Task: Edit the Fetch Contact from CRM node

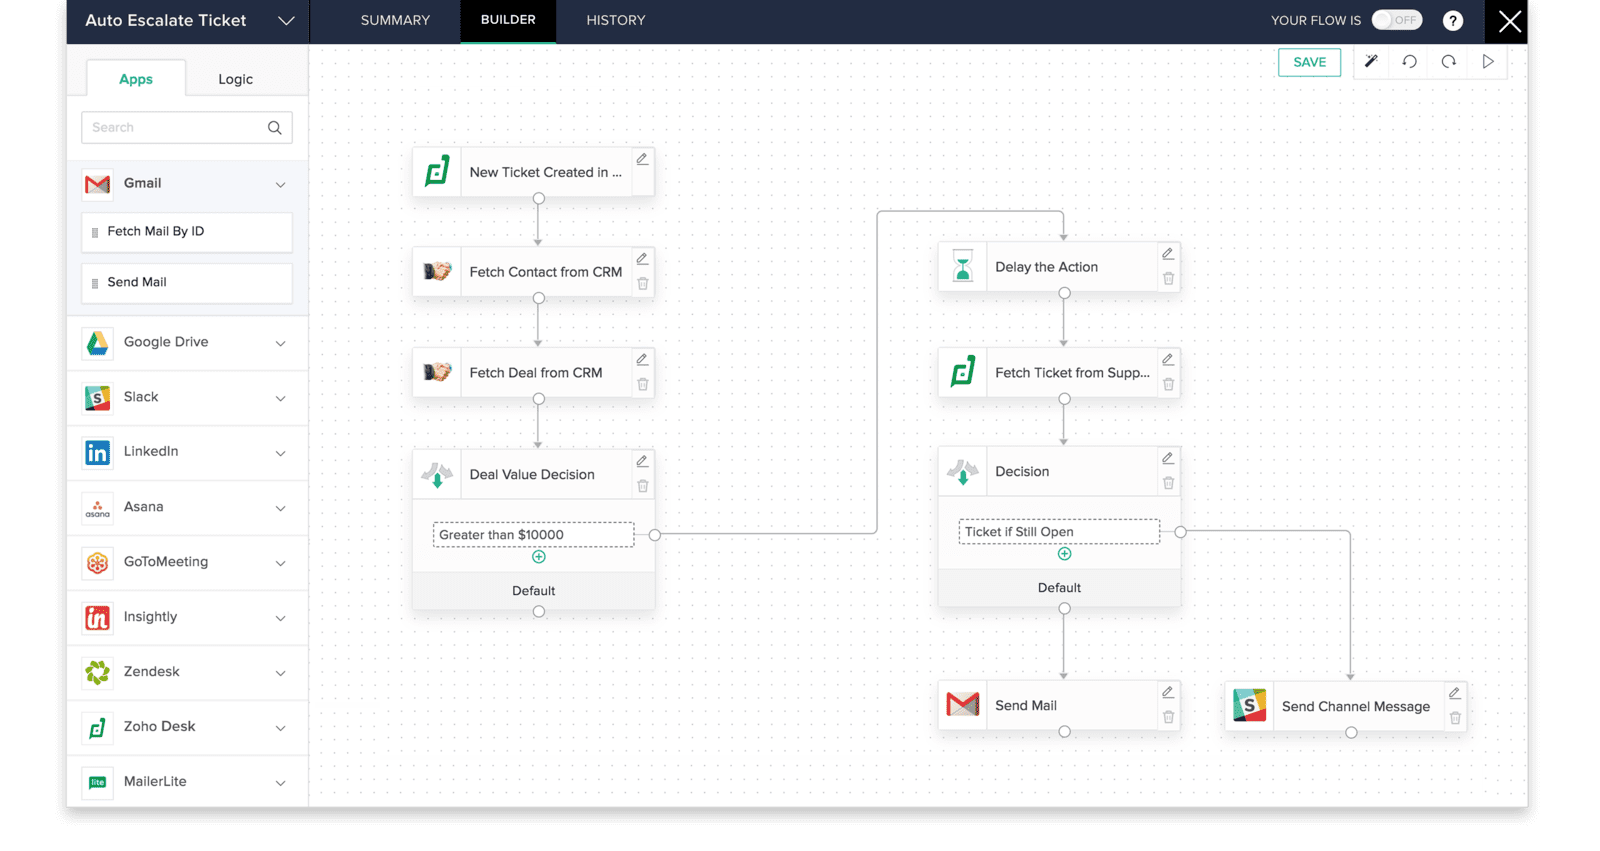Action: [x=643, y=259]
